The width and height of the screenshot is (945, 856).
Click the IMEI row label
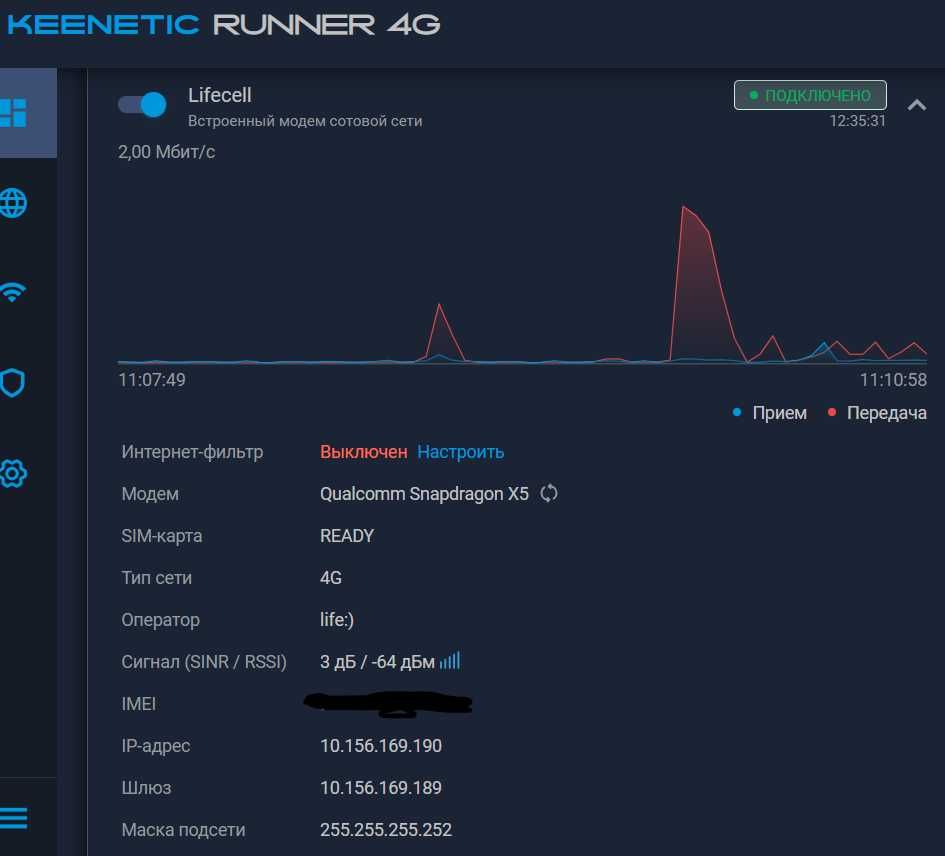tap(139, 704)
